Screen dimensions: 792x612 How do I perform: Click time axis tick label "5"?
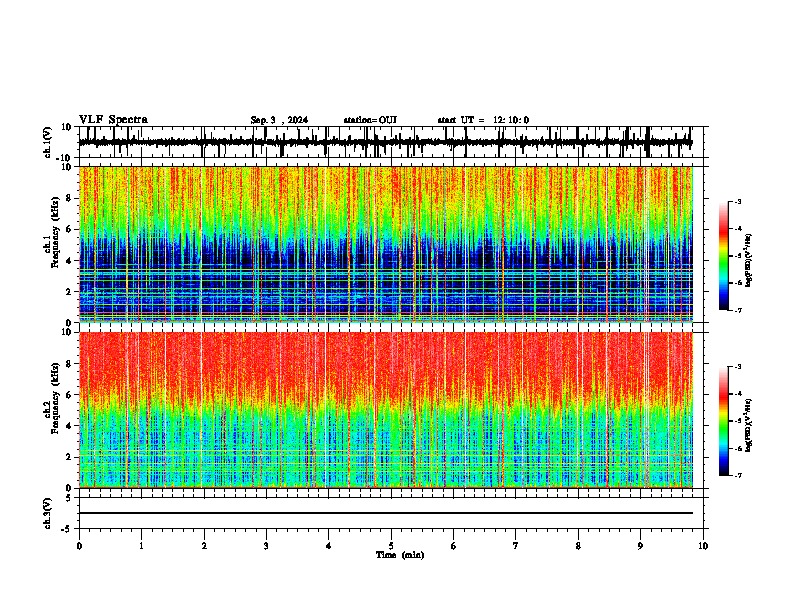point(391,546)
